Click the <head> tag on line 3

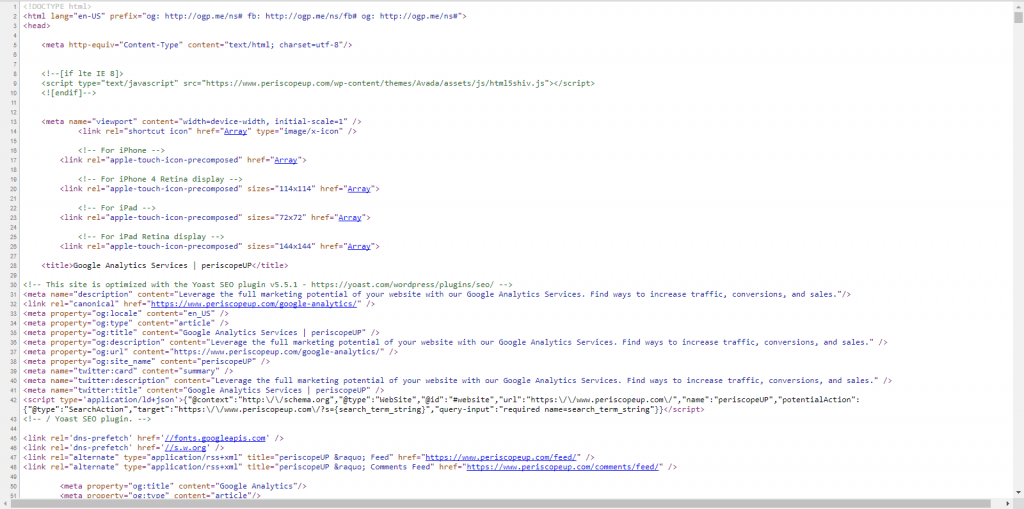[x=37, y=25]
